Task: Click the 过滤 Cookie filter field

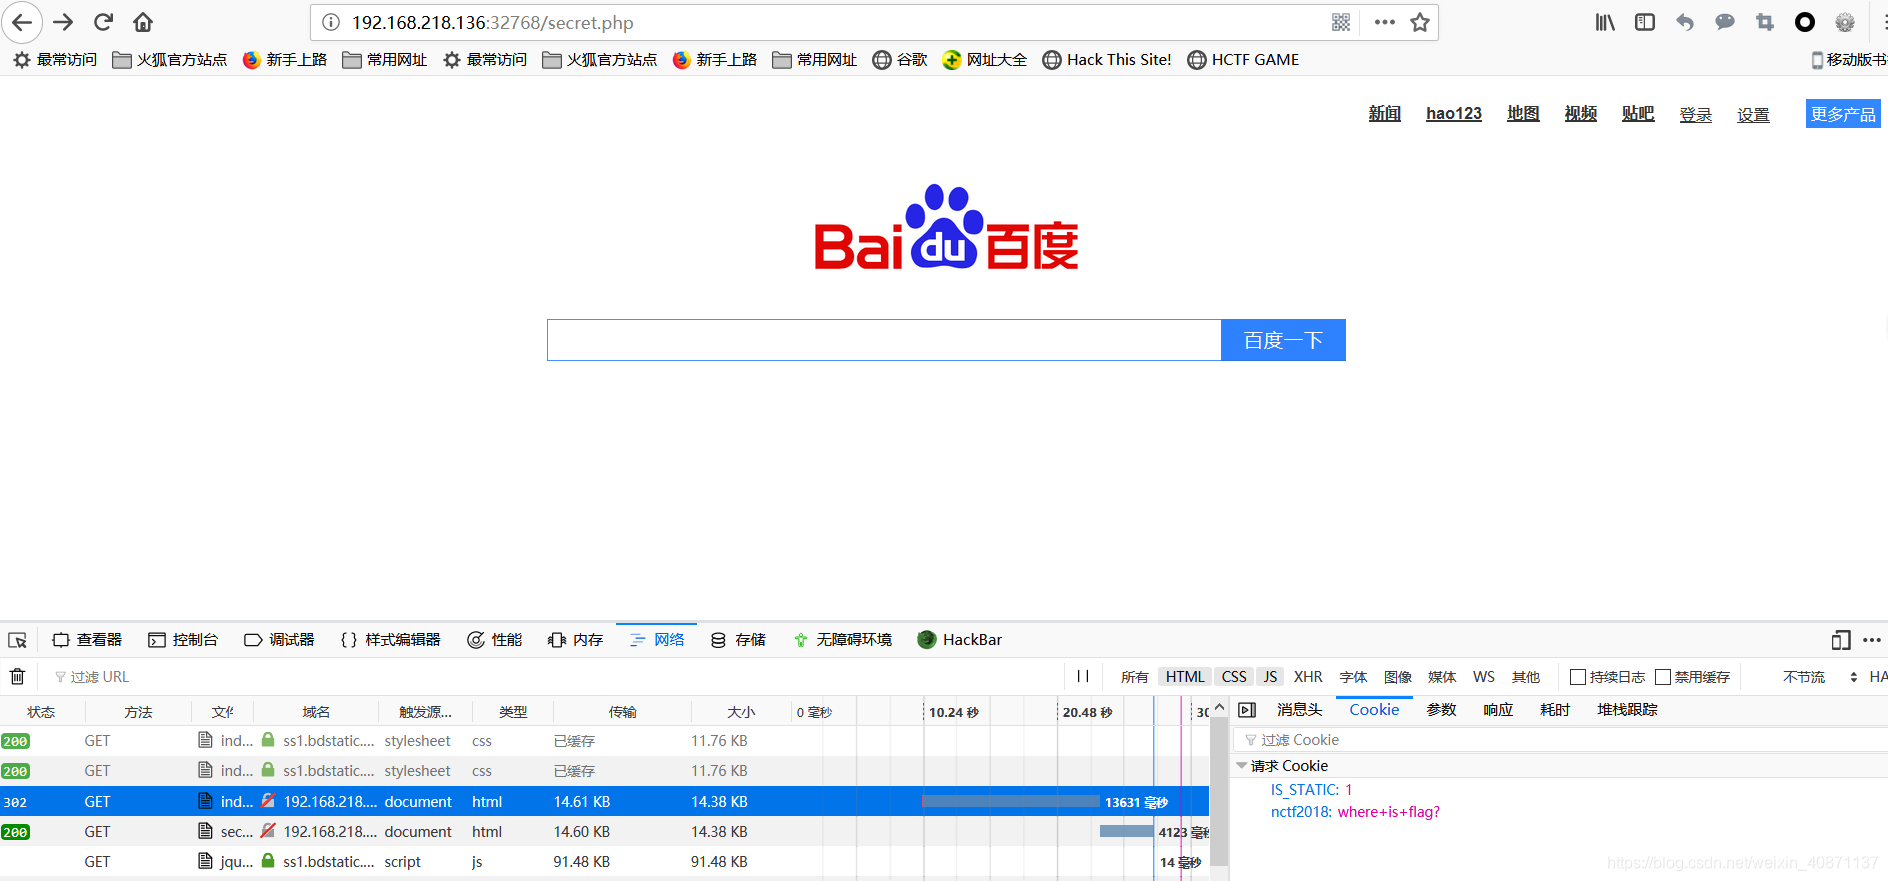Action: coord(1561,740)
